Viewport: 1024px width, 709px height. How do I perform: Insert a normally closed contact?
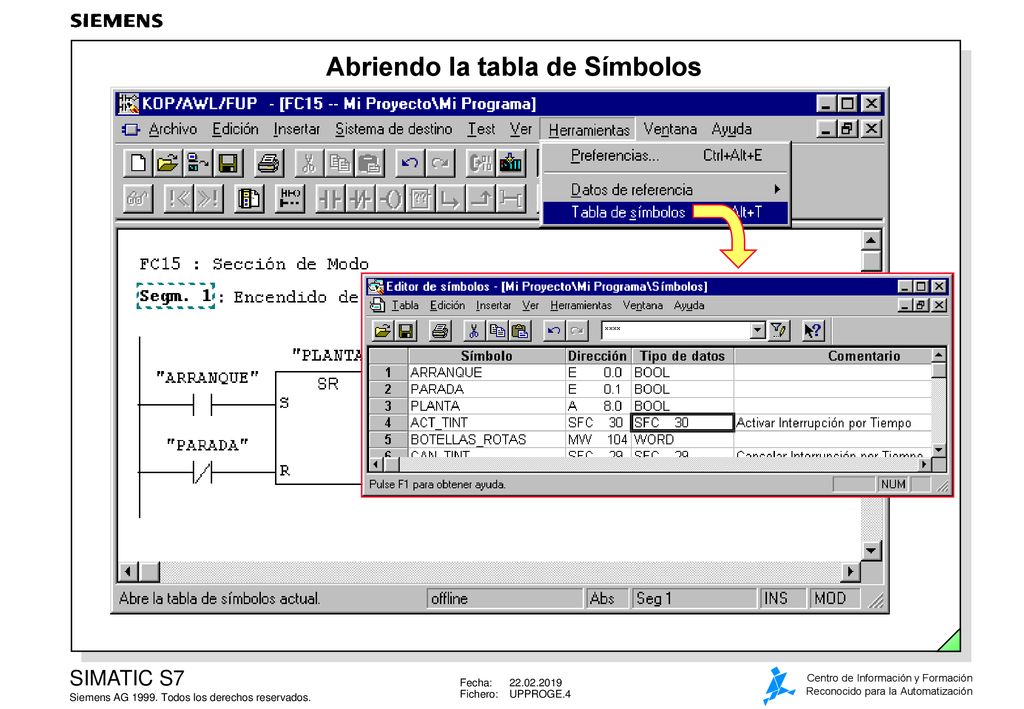(x=360, y=198)
